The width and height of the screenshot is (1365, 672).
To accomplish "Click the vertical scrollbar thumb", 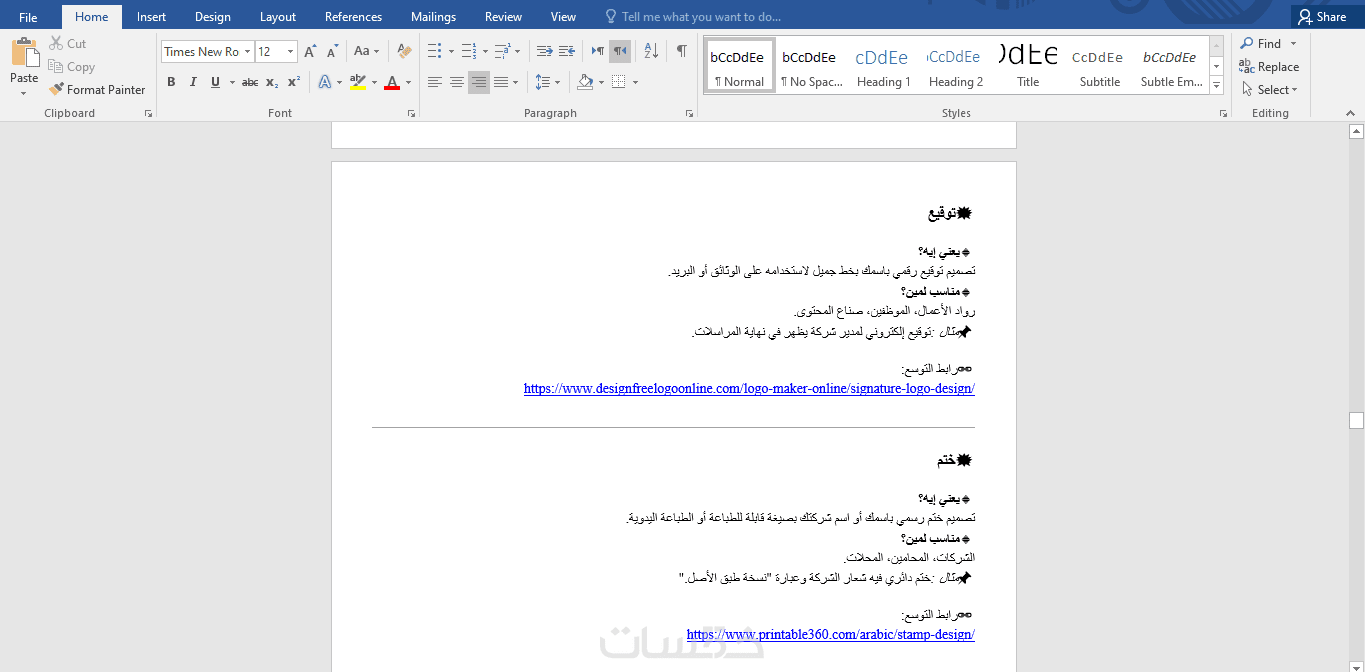I will coord(1356,420).
